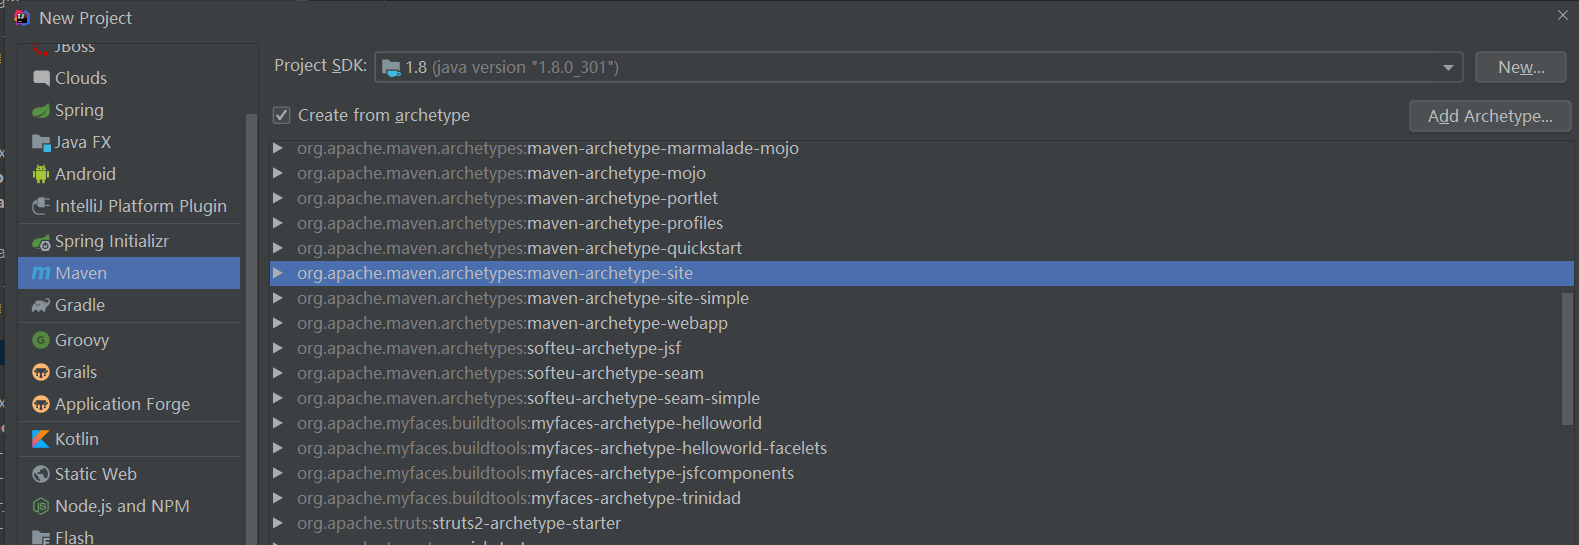Expand maven-archetype-webapp node
The image size is (1579, 545).
click(278, 323)
